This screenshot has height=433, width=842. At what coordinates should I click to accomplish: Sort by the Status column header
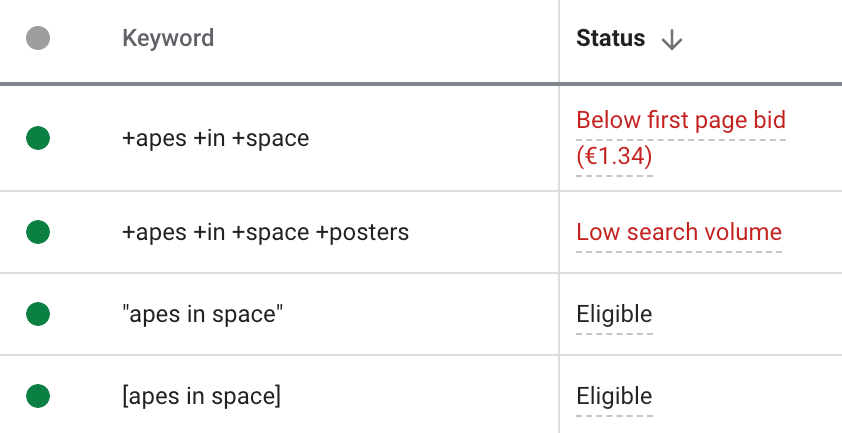(611, 38)
